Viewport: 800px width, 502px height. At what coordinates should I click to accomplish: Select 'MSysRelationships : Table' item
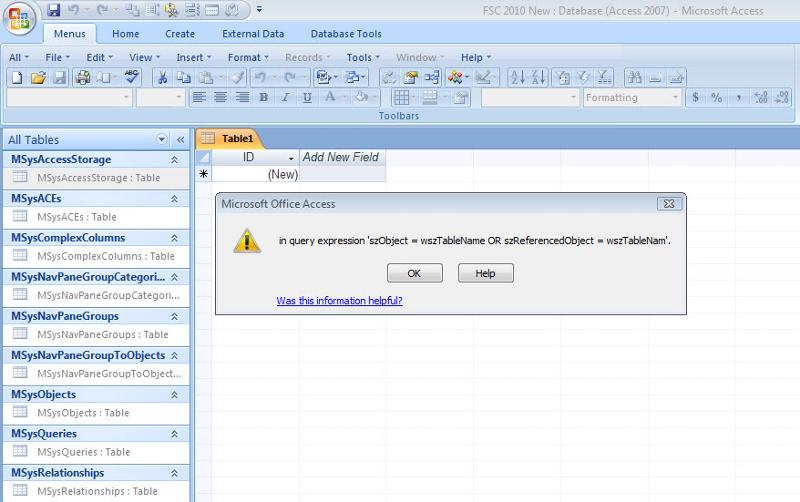97,491
